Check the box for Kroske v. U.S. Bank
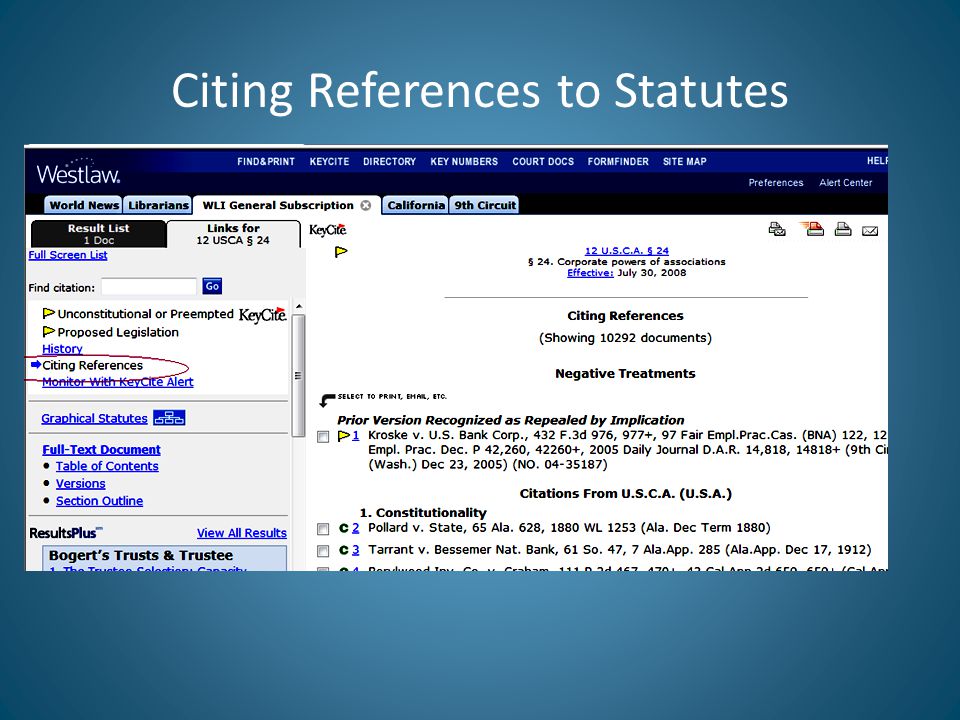Viewport: 960px width, 720px height. point(323,437)
